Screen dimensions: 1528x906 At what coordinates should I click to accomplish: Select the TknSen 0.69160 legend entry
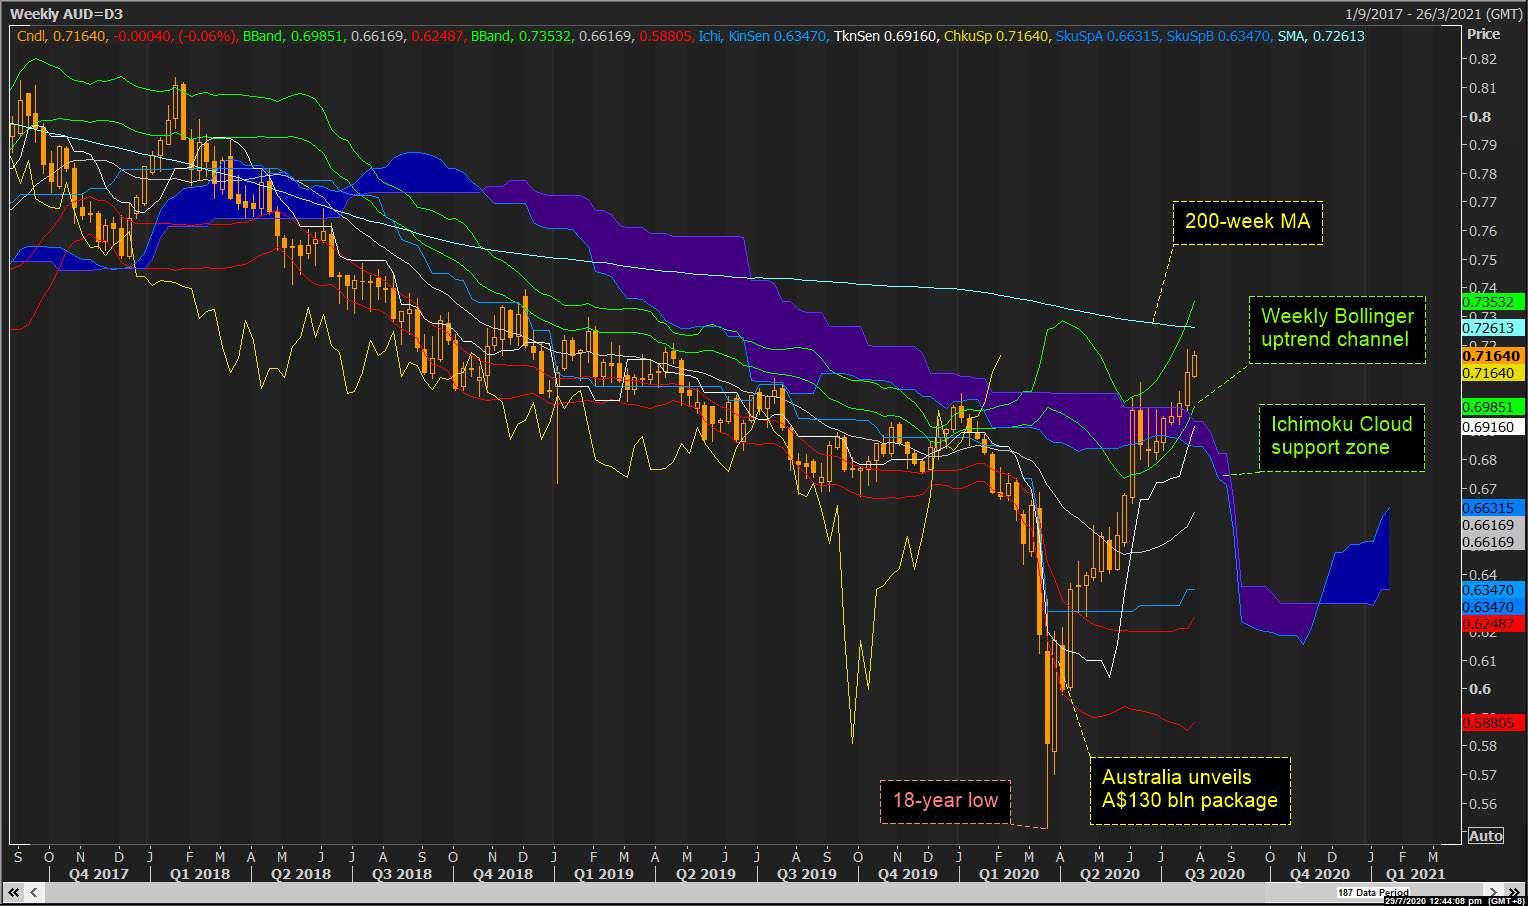coord(885,36)
